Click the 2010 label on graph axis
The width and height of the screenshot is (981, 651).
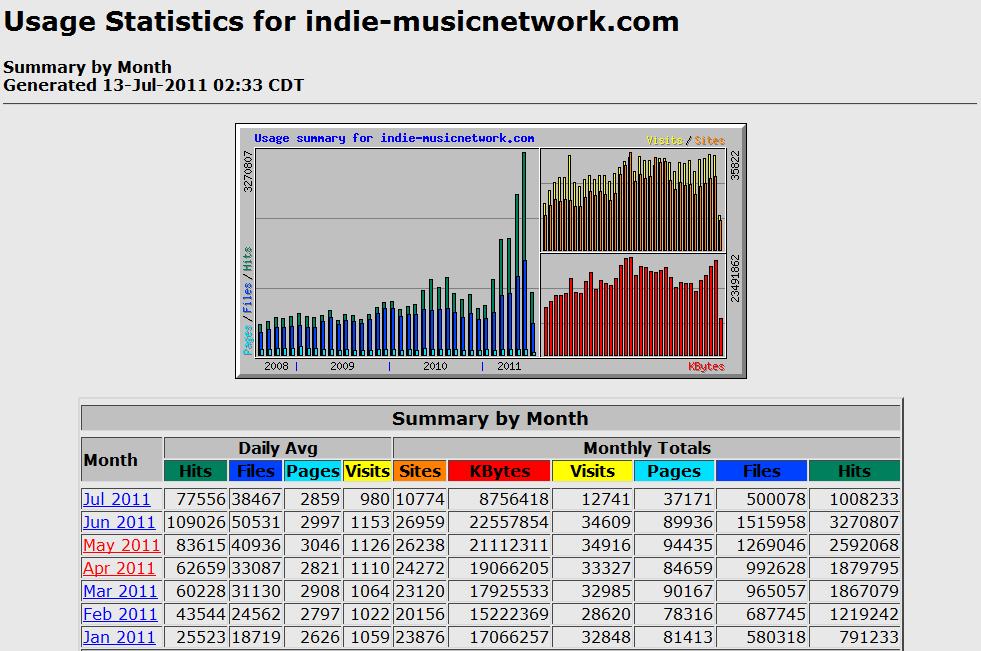click(x=435, y=366)
